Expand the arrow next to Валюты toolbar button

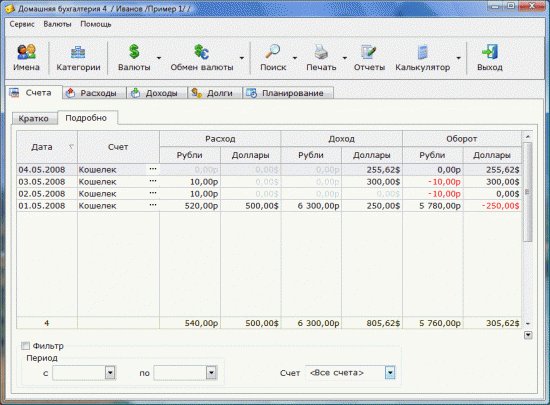click(159, 58)
